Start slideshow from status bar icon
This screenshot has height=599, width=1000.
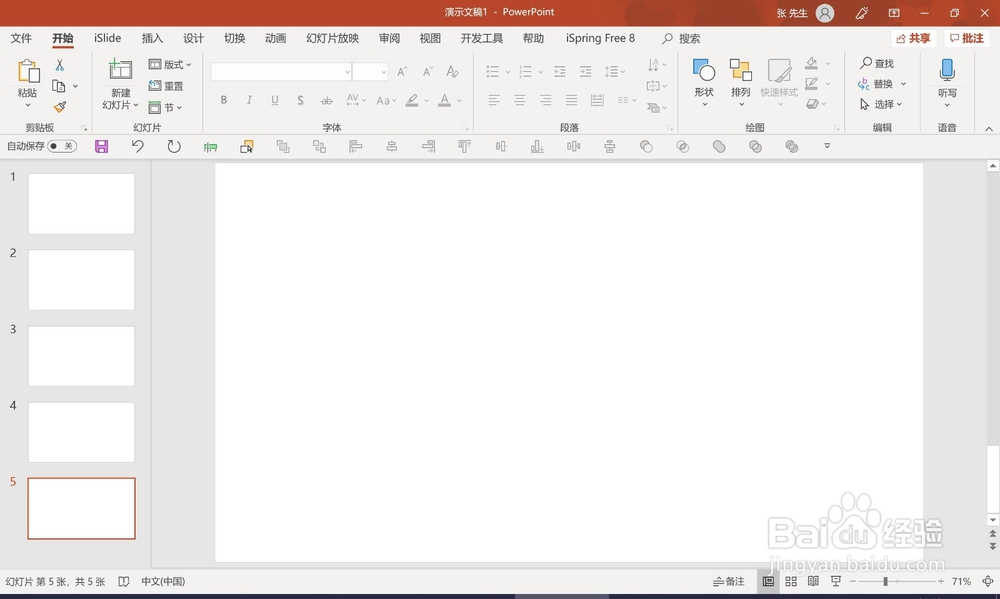coord(835,581)
